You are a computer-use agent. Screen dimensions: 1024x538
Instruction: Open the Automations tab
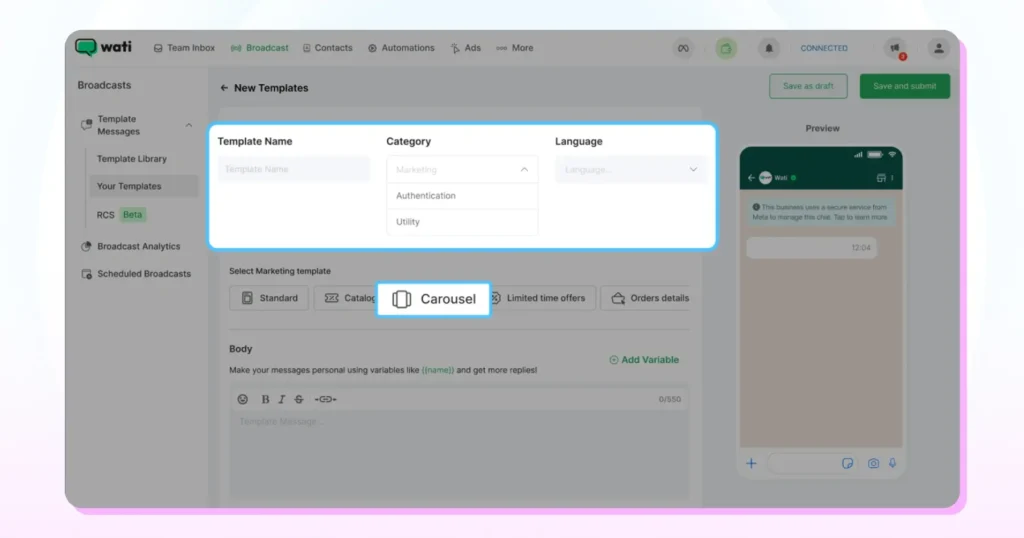[x=401, y=48]
